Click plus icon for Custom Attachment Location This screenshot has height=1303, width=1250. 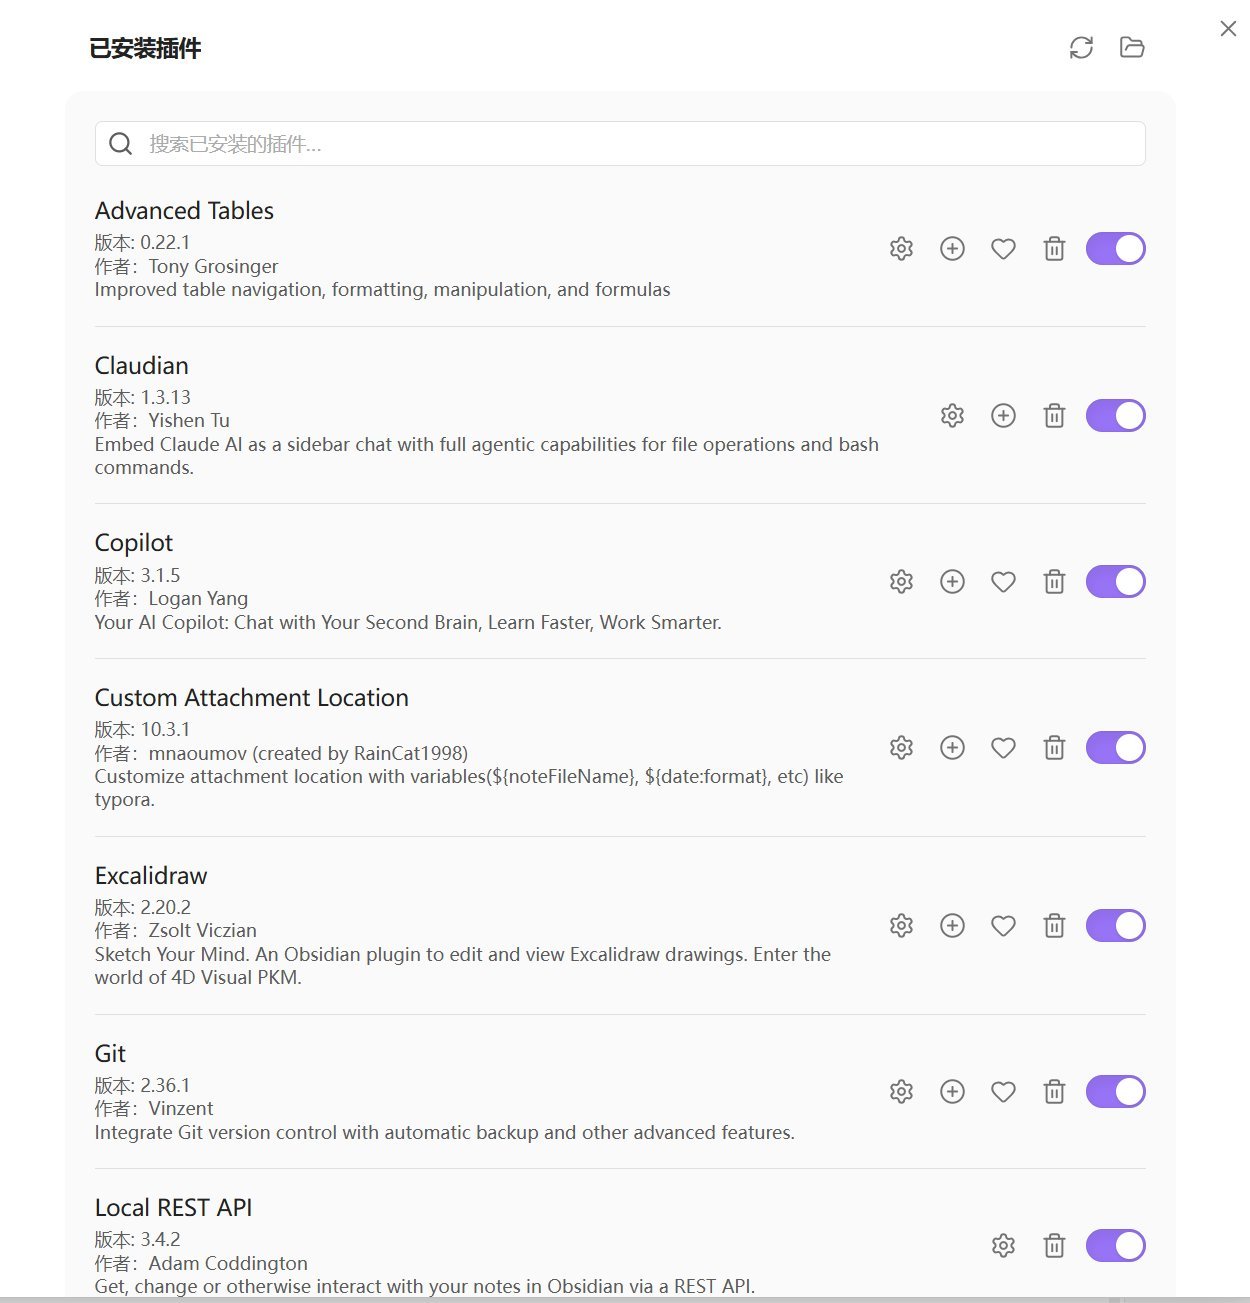[x=952, y=747]
